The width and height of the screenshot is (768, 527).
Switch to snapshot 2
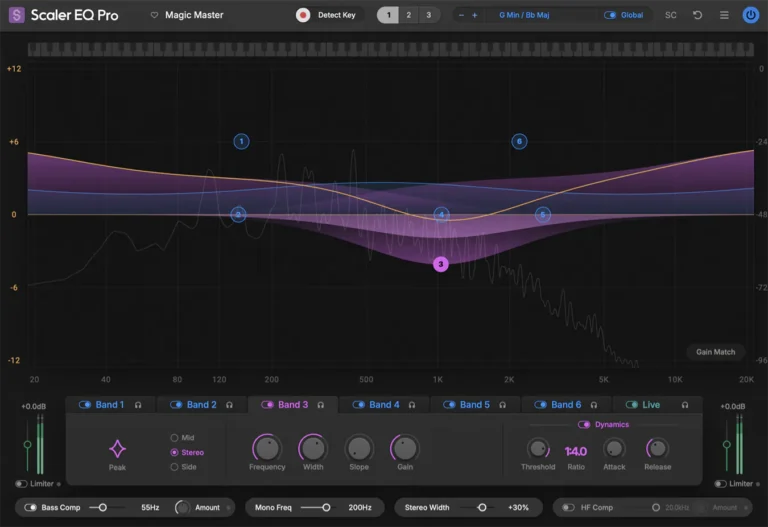pos(408,15)
